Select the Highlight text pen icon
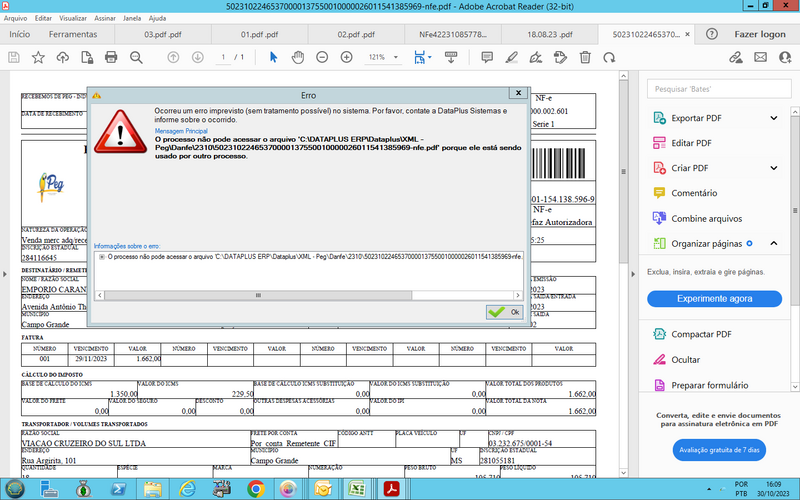 511,57
